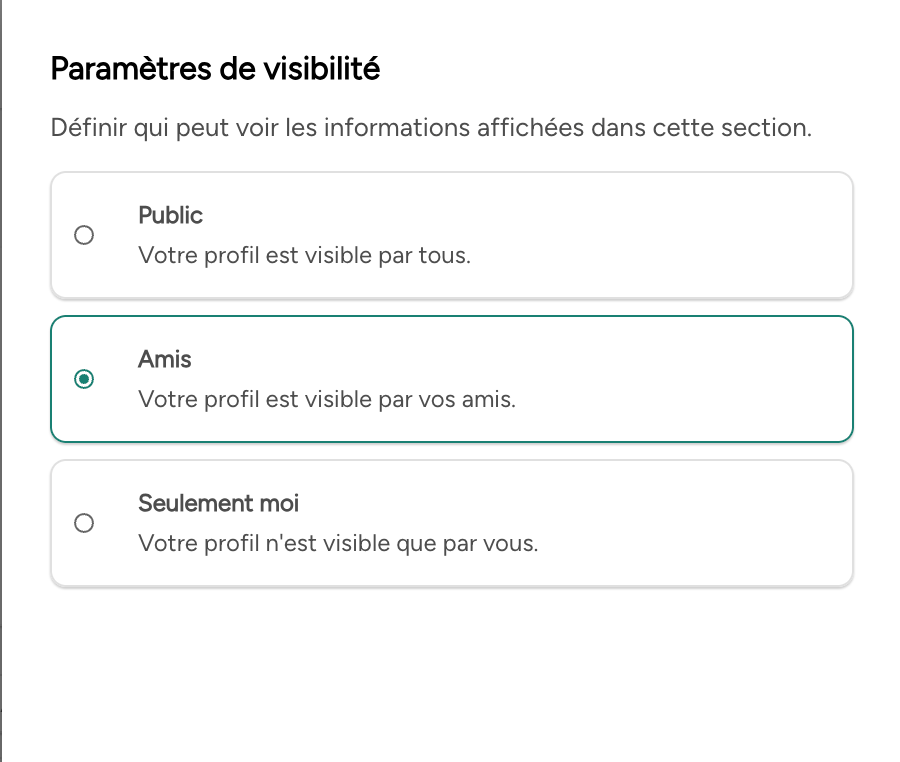Click the "Seulement moi" option title
This screenshot has width=900, height=762.
(218, 503)
